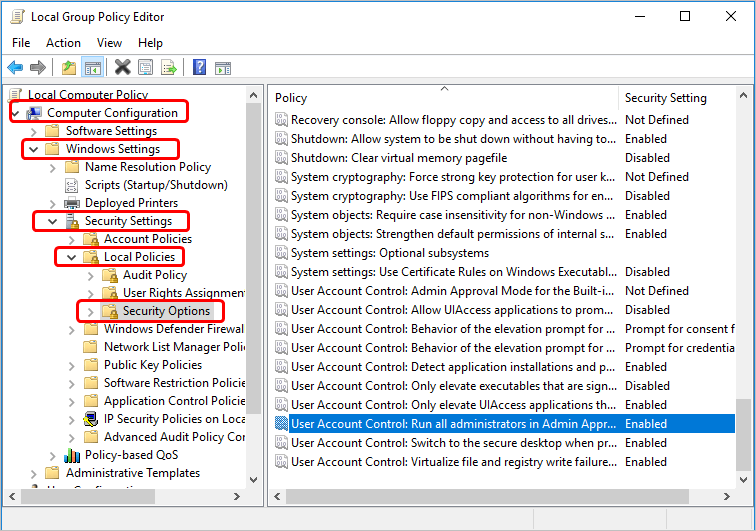Viewport: 756px width, 531px height.
Task: Click the Deployed Printers printer icon
Action: click(72, 203)
